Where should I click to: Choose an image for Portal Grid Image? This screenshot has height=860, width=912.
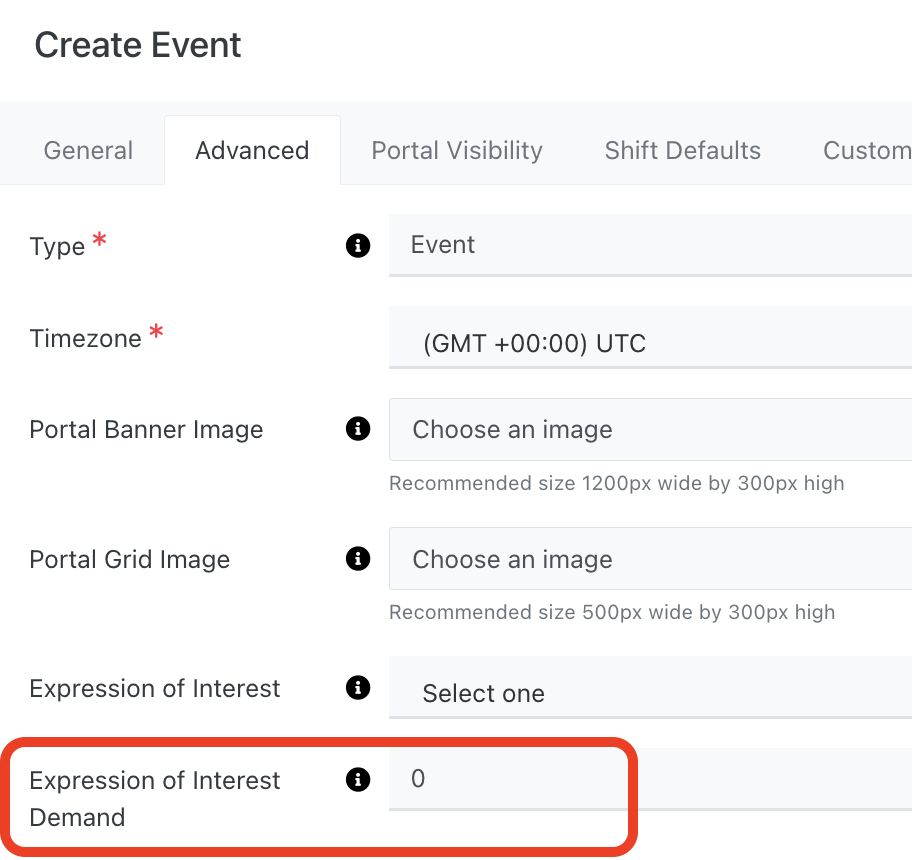[x=650, y=560]
